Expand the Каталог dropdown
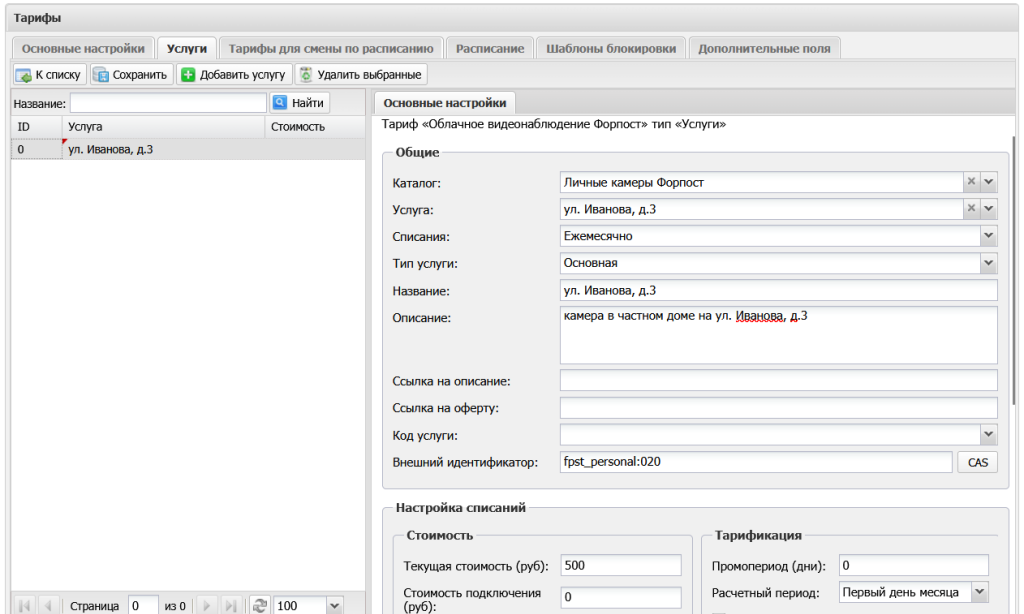 [x=989, y=182]
